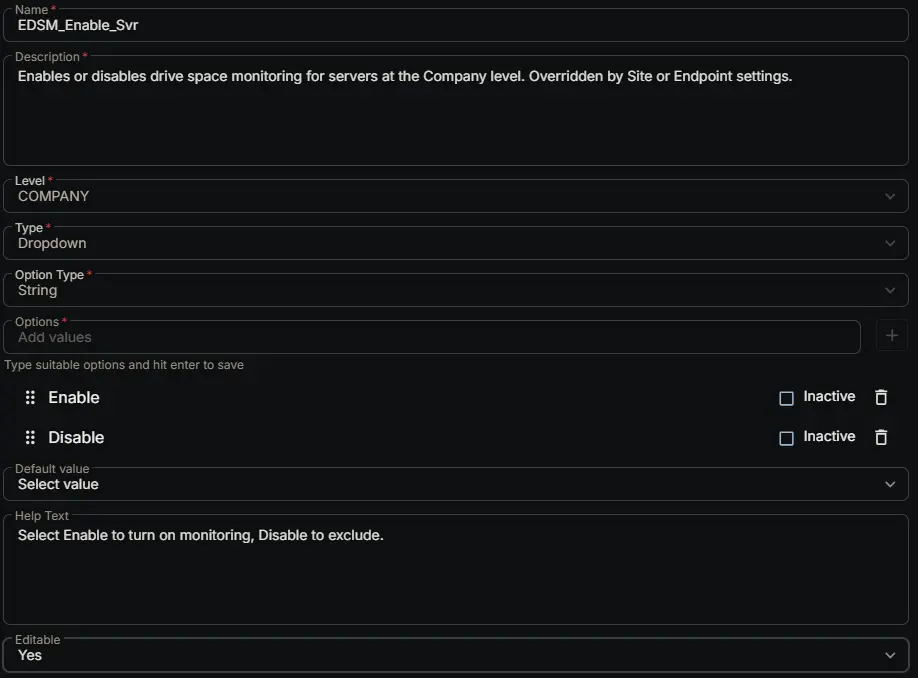Select the Disable option label
The width and height of the screenshot is (918, 678).
pyautogui.click(x=76, y=437)
